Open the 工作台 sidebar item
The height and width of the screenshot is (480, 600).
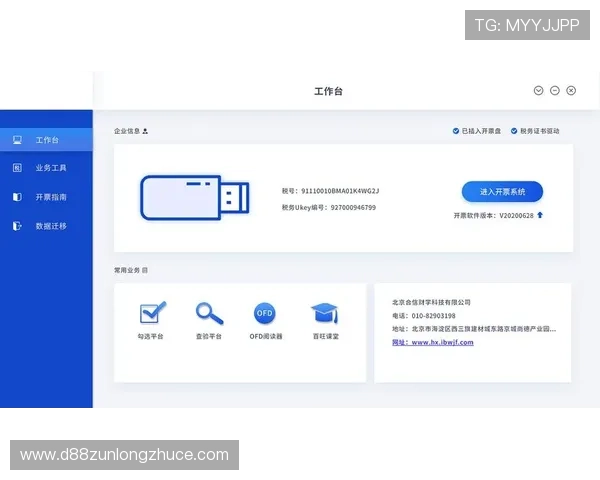(46, 140)
